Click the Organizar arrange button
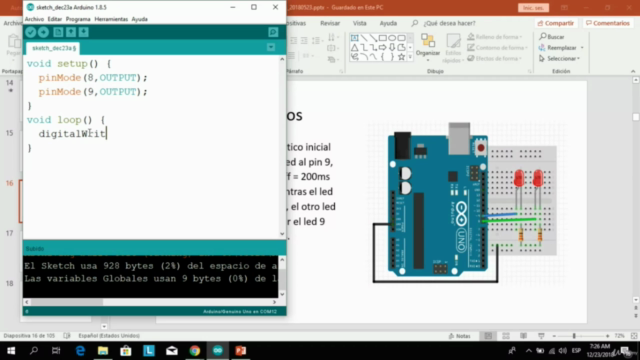This screenshot has width=640, height=360. point(428,47)
